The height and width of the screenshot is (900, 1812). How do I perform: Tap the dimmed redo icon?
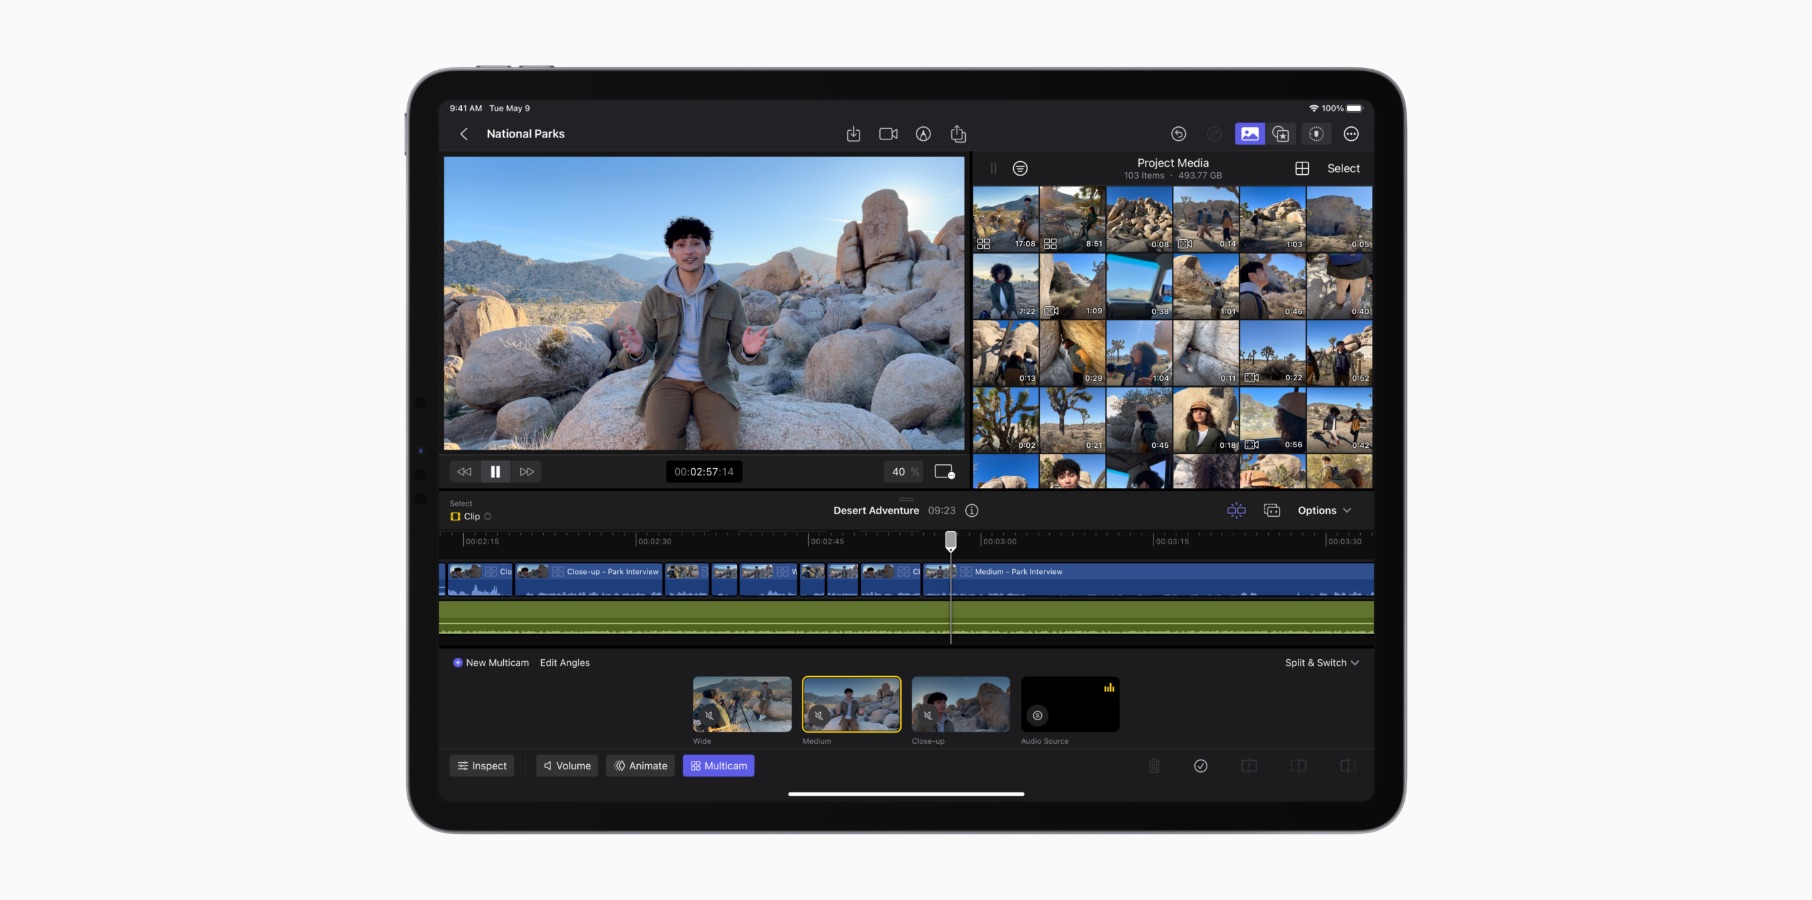tap(1214, 134)
